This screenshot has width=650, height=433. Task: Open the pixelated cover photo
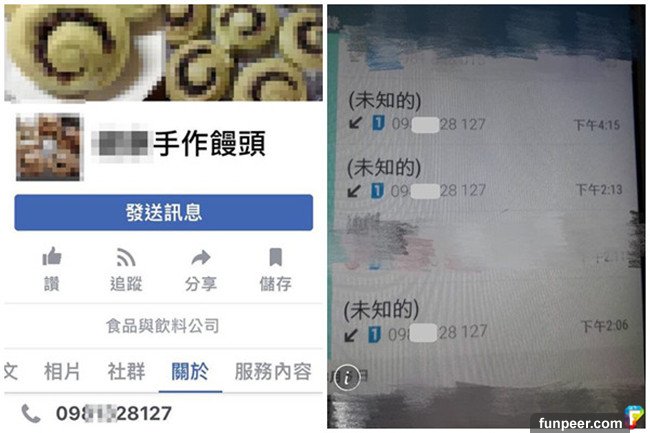[163, 53]
